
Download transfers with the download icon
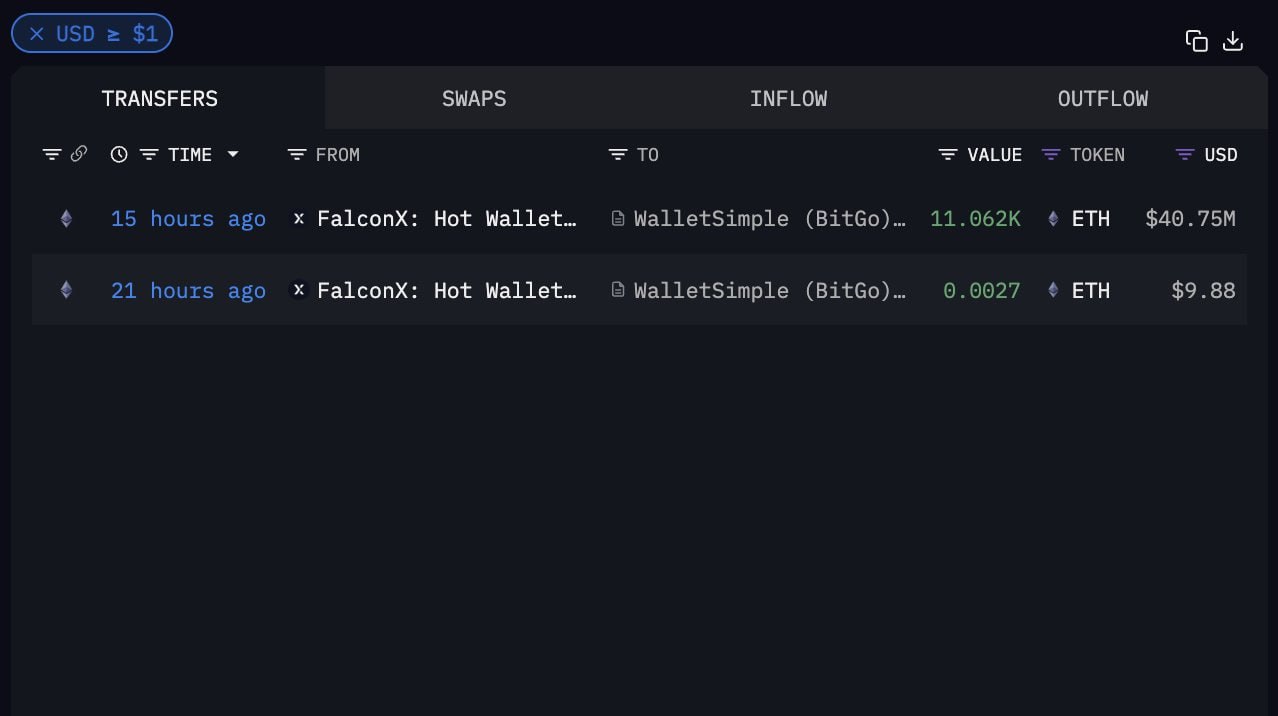(1233, 41)
